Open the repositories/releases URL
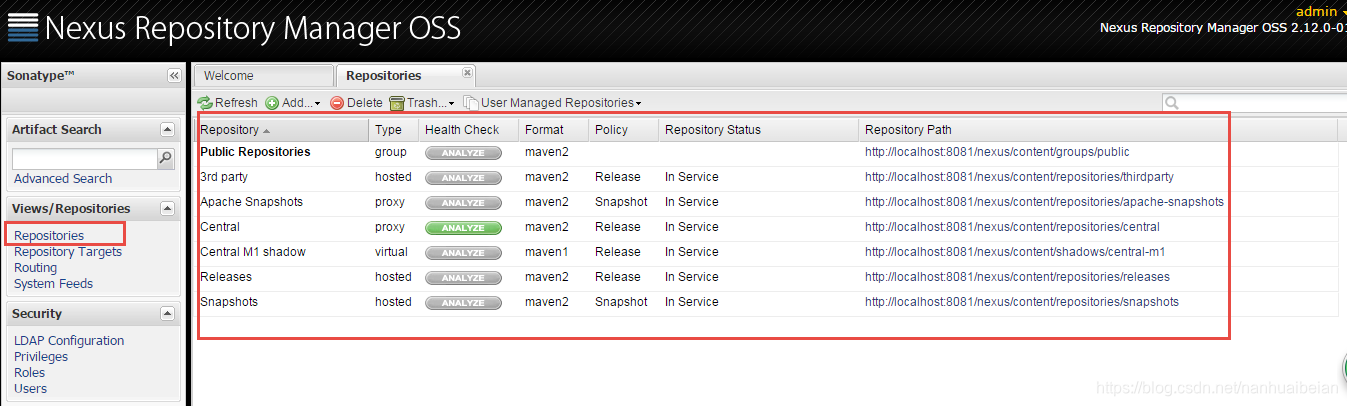The height and width of the screenshot is (406, 1347). [x=1017, y=278]
